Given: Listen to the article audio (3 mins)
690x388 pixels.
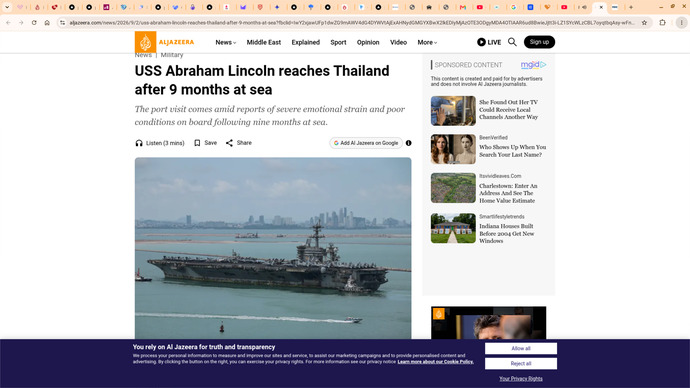Looking at the screenshot, I should point(160,143).
